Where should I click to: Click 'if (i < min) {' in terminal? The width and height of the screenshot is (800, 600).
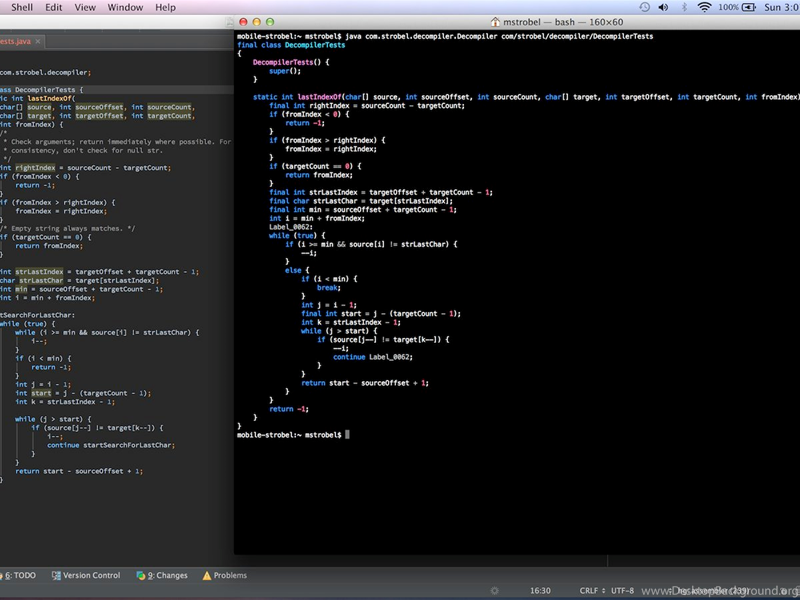[329, 279]
